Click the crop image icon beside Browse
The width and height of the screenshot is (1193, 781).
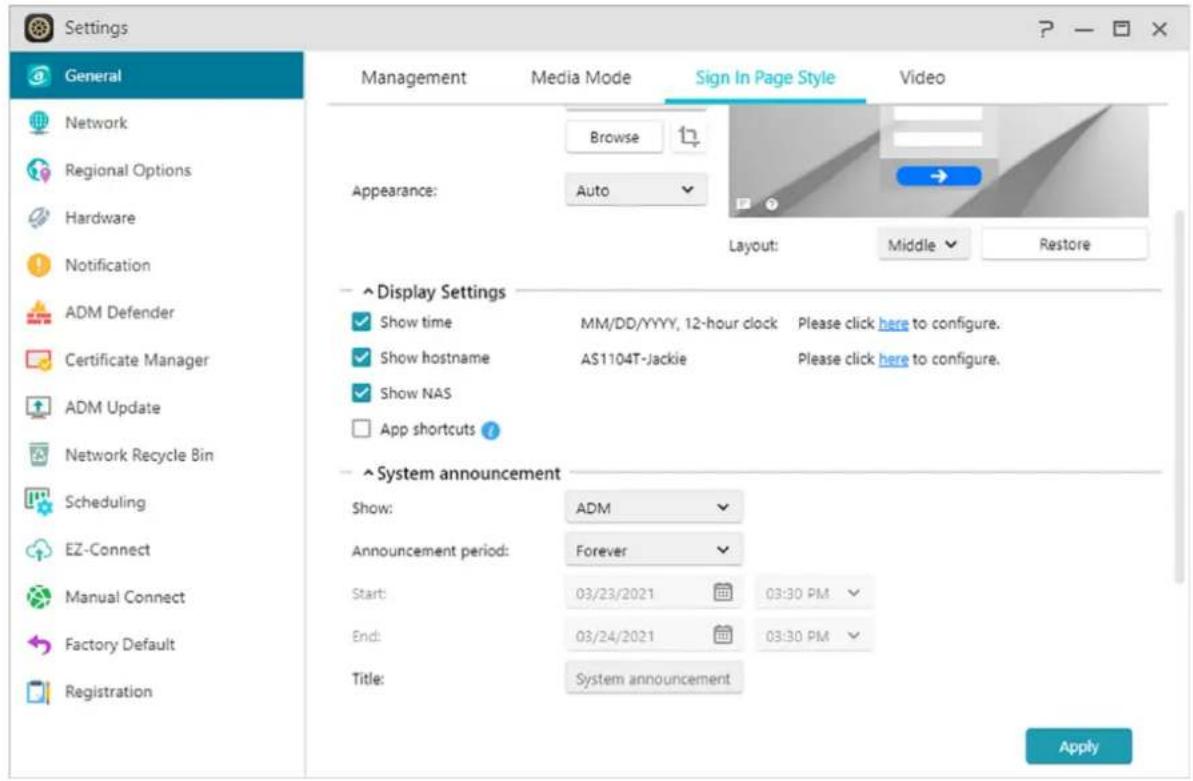(687, 138)
